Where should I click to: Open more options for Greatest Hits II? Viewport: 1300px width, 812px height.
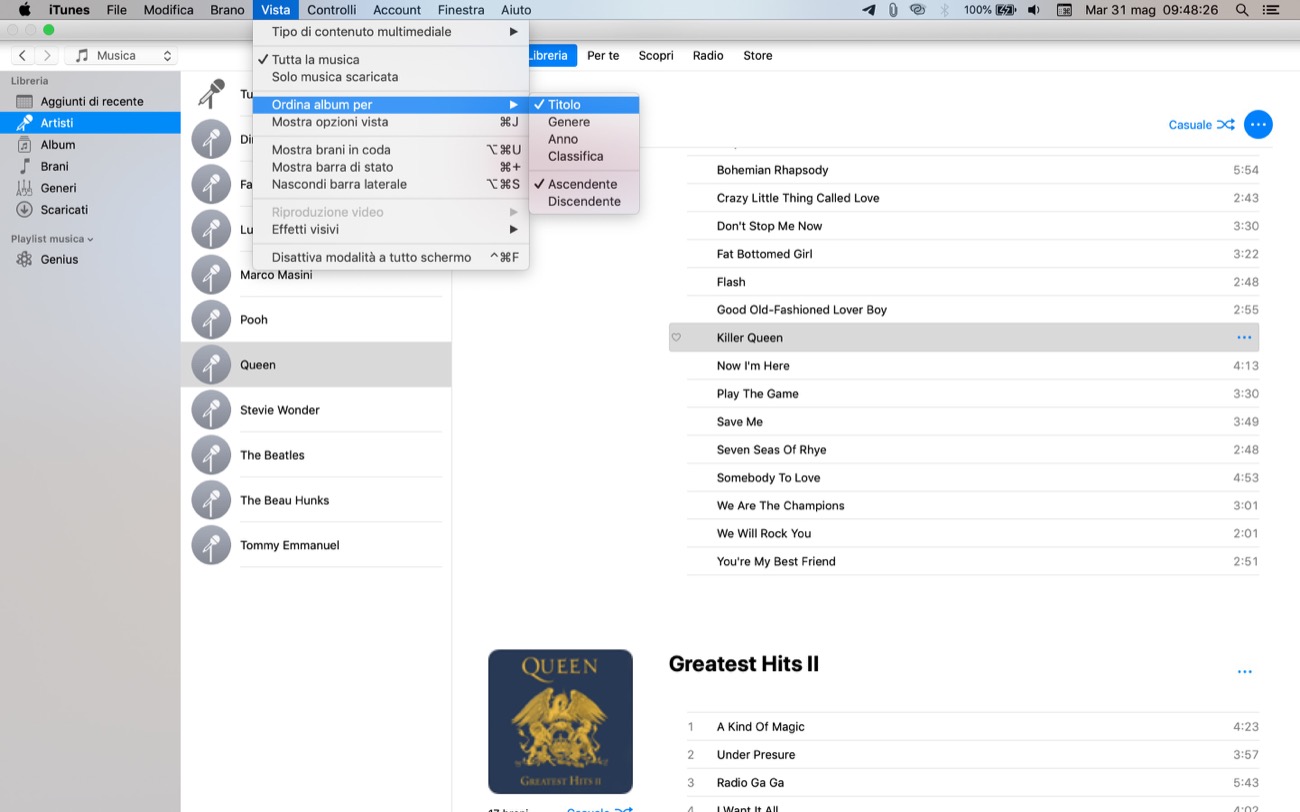click(1245, 672)
